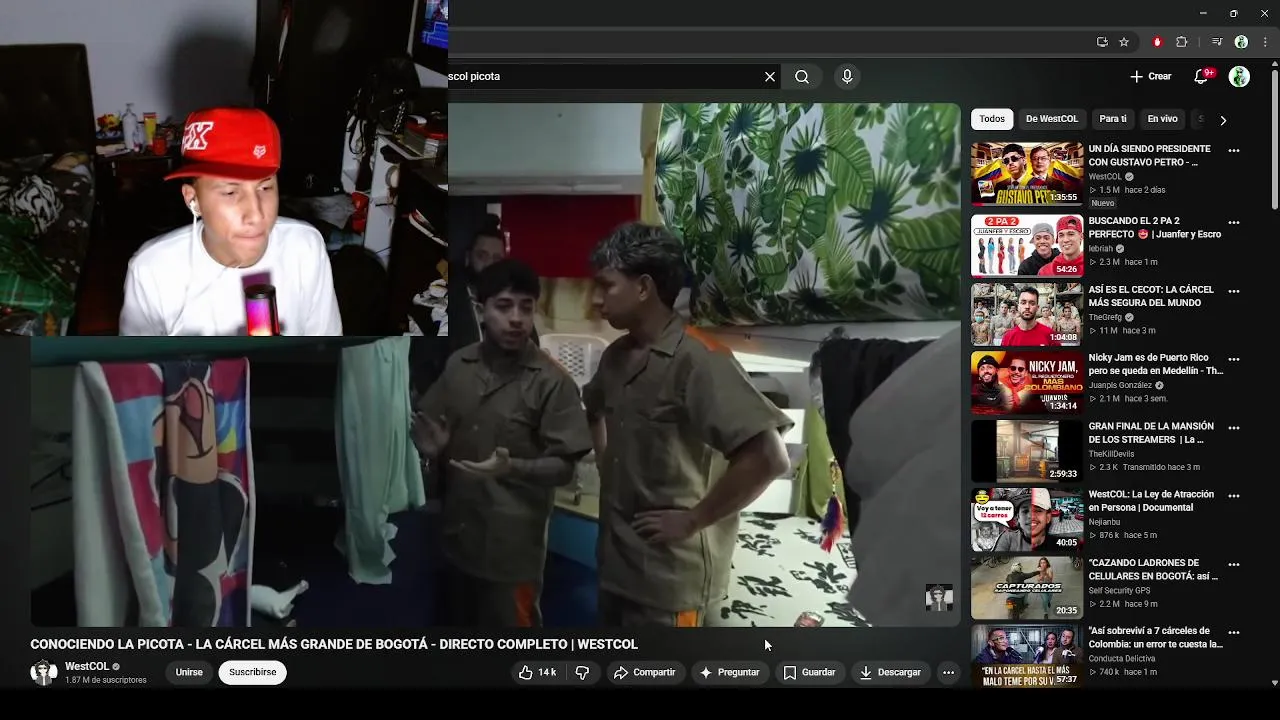Click the magnifying glass search button

tap(802, 76)
